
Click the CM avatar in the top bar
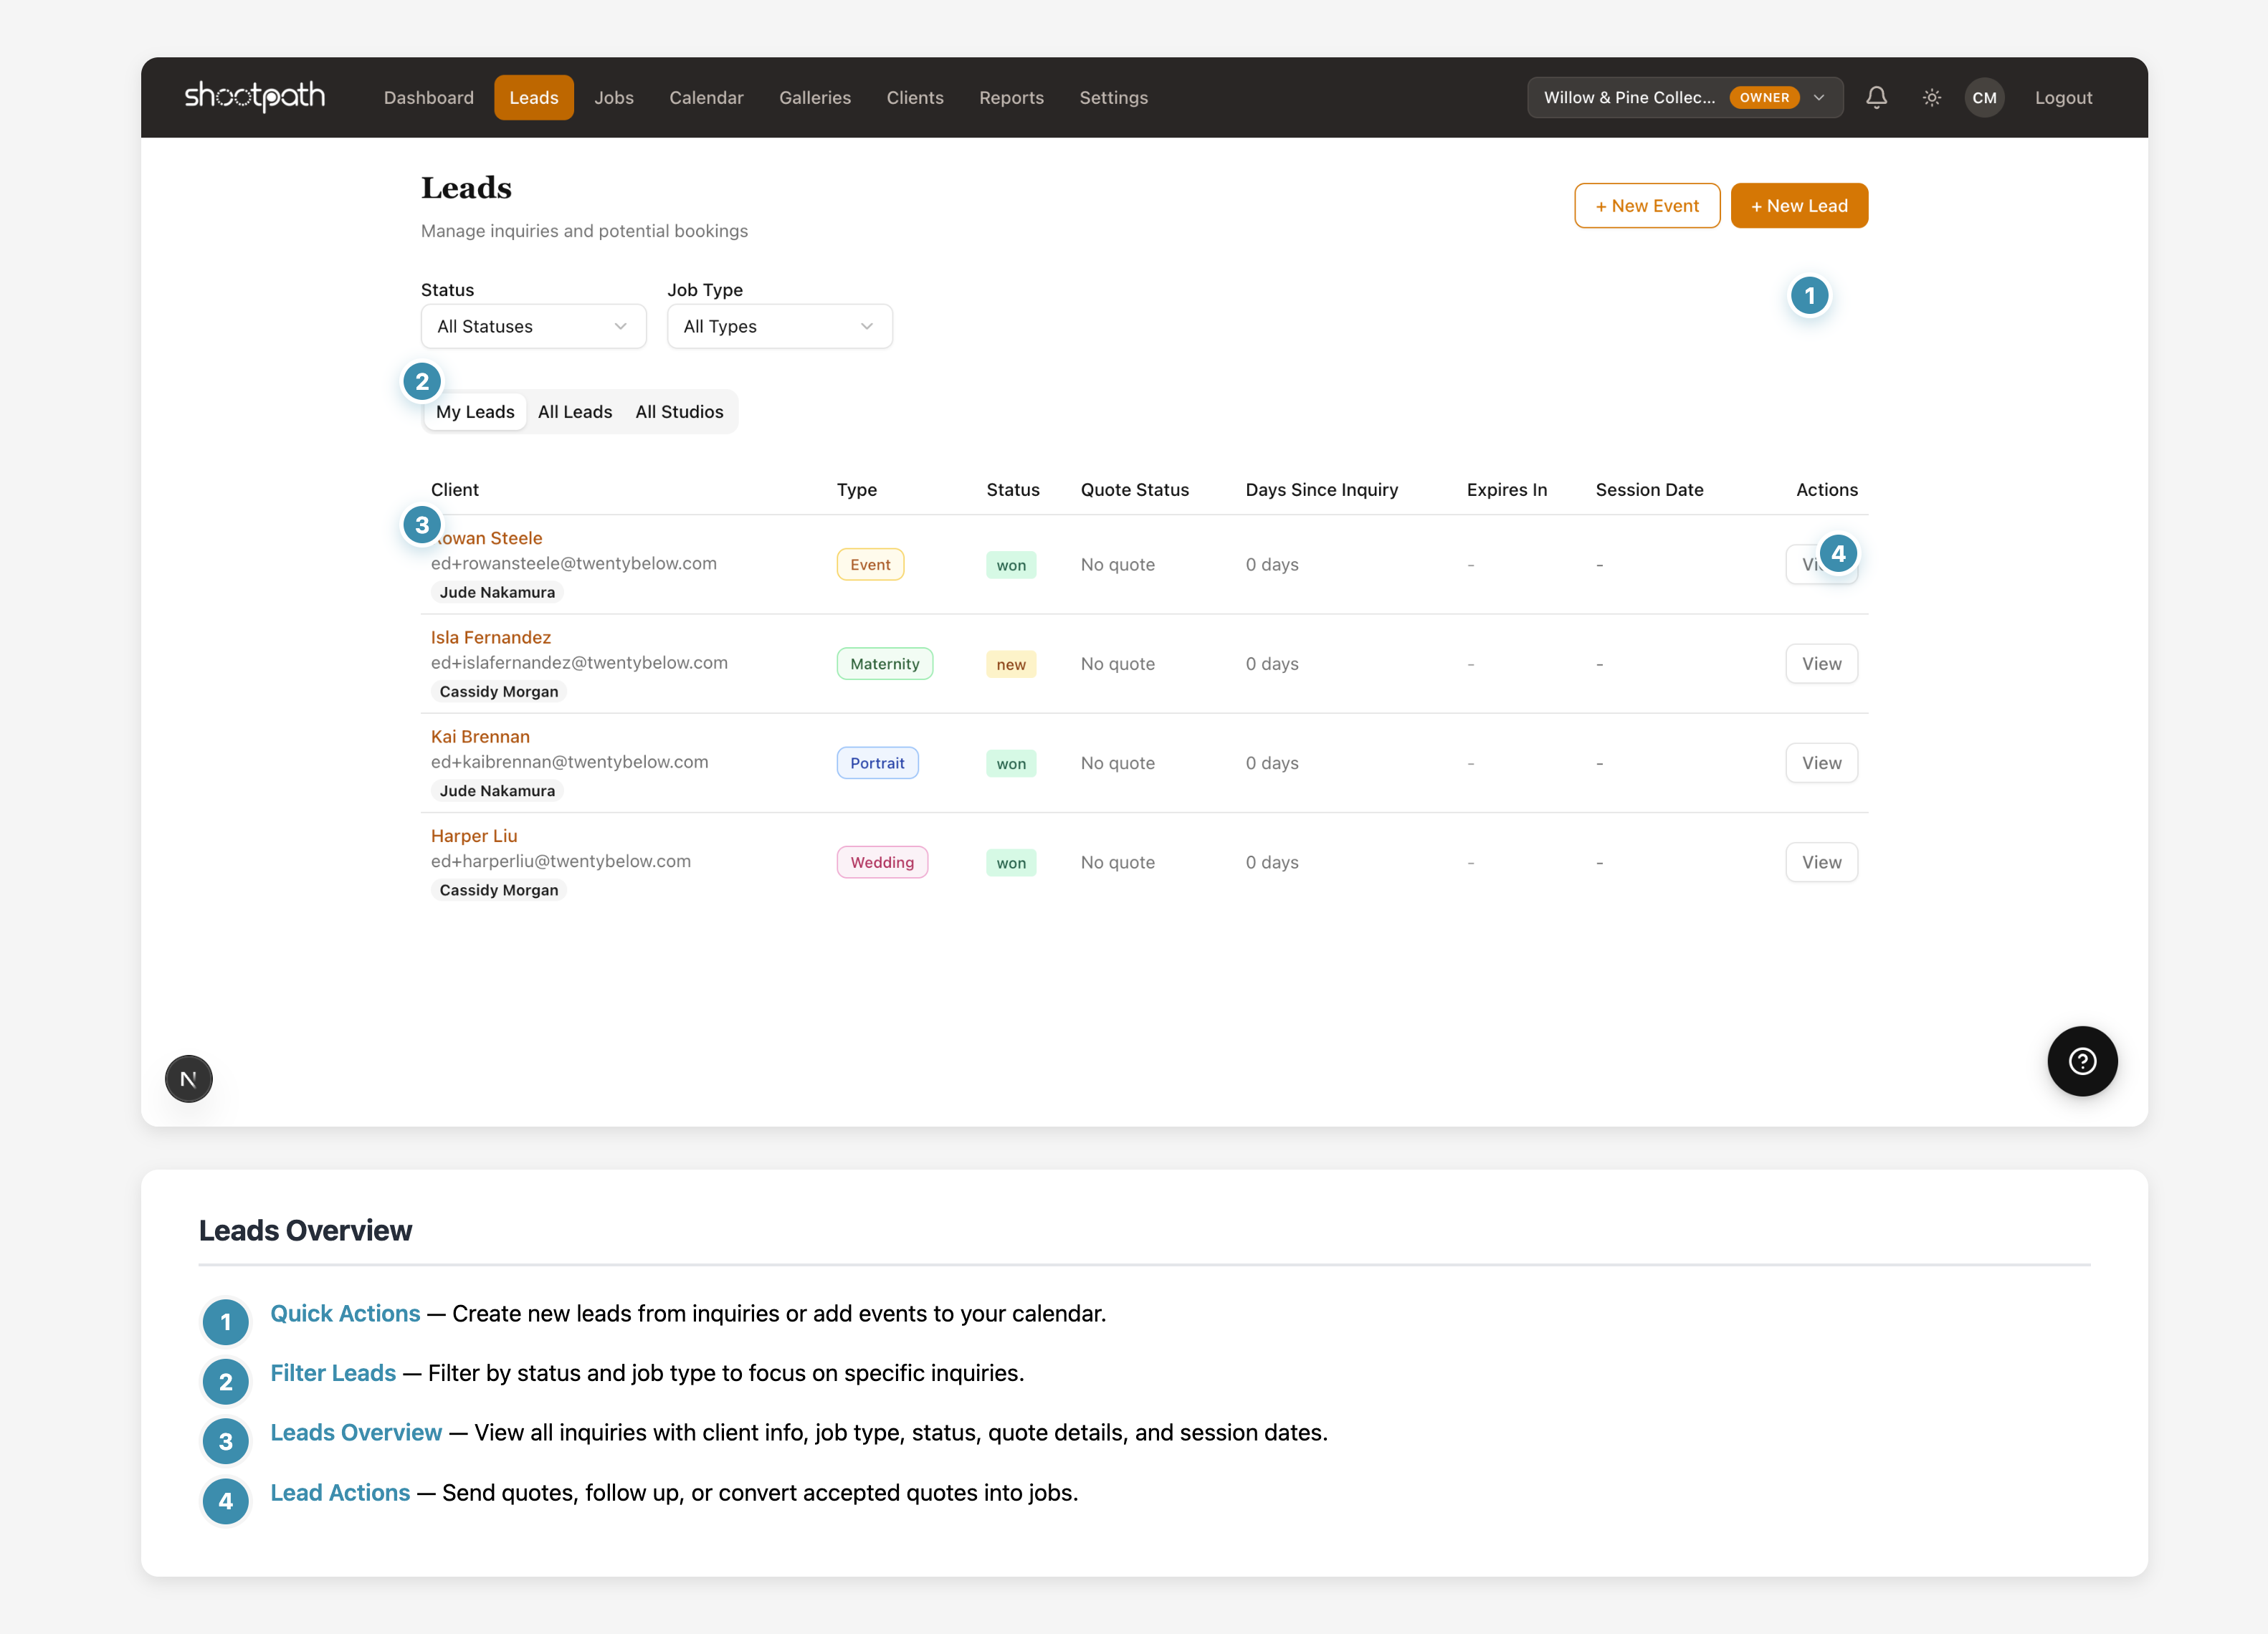(x=1985, y=97)
